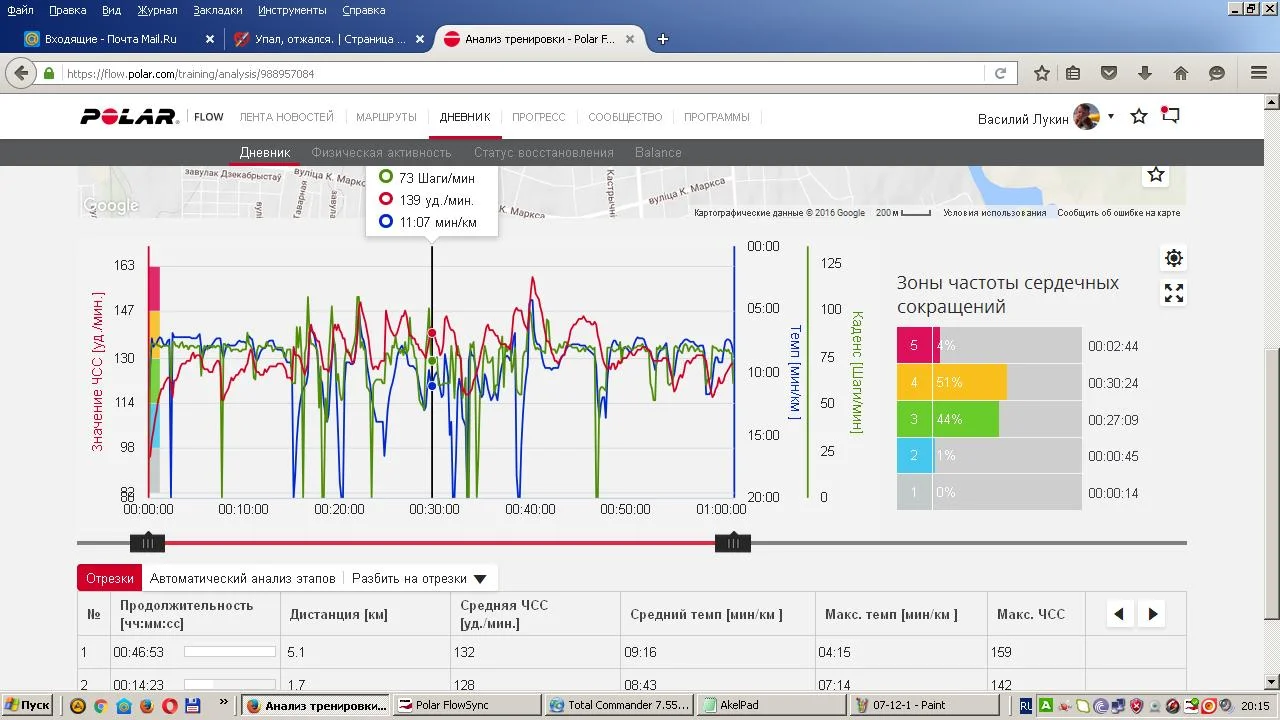
Task: Reload page using refresh button
Action: pyautogui.click(x=1000, y=73)
